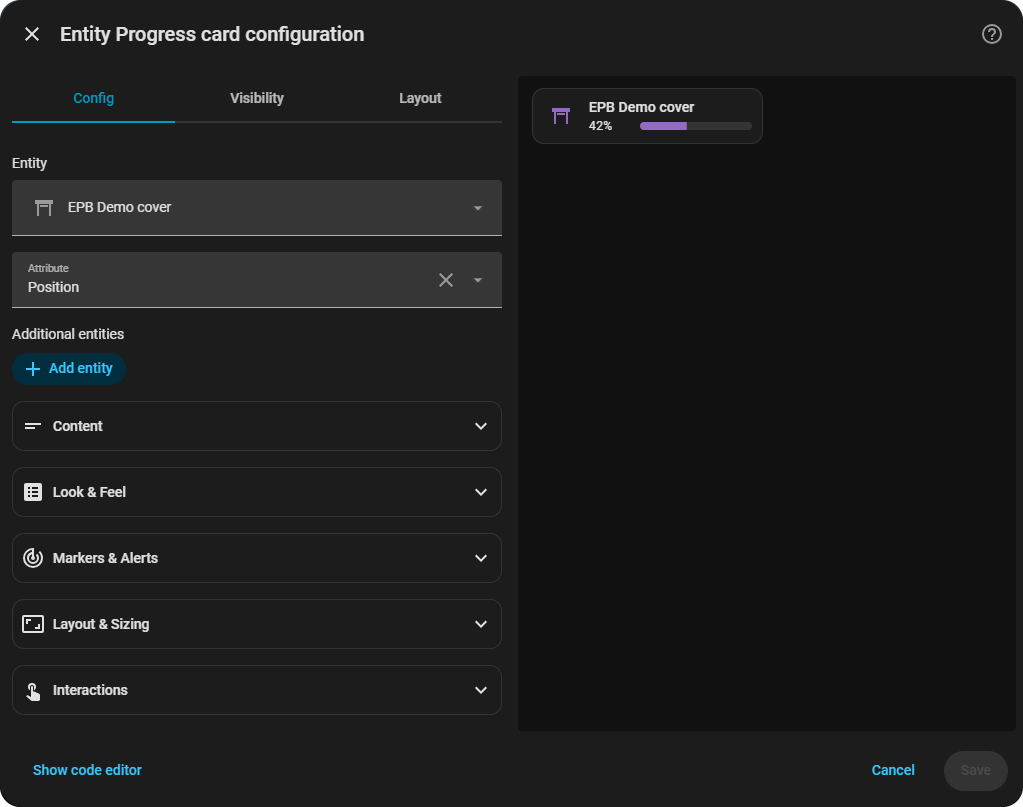
Task: Expand the Look & Feel section
Action: point(256,492)
